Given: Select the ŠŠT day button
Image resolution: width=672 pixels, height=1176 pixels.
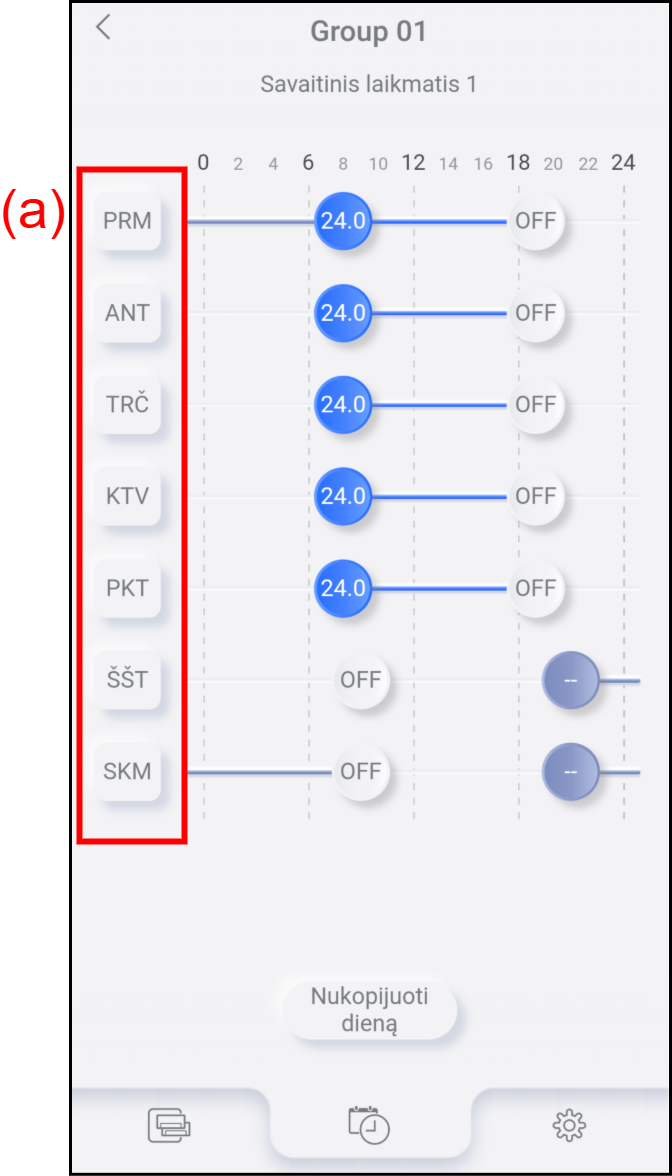Looking at the screenshot, I should 128,680.
